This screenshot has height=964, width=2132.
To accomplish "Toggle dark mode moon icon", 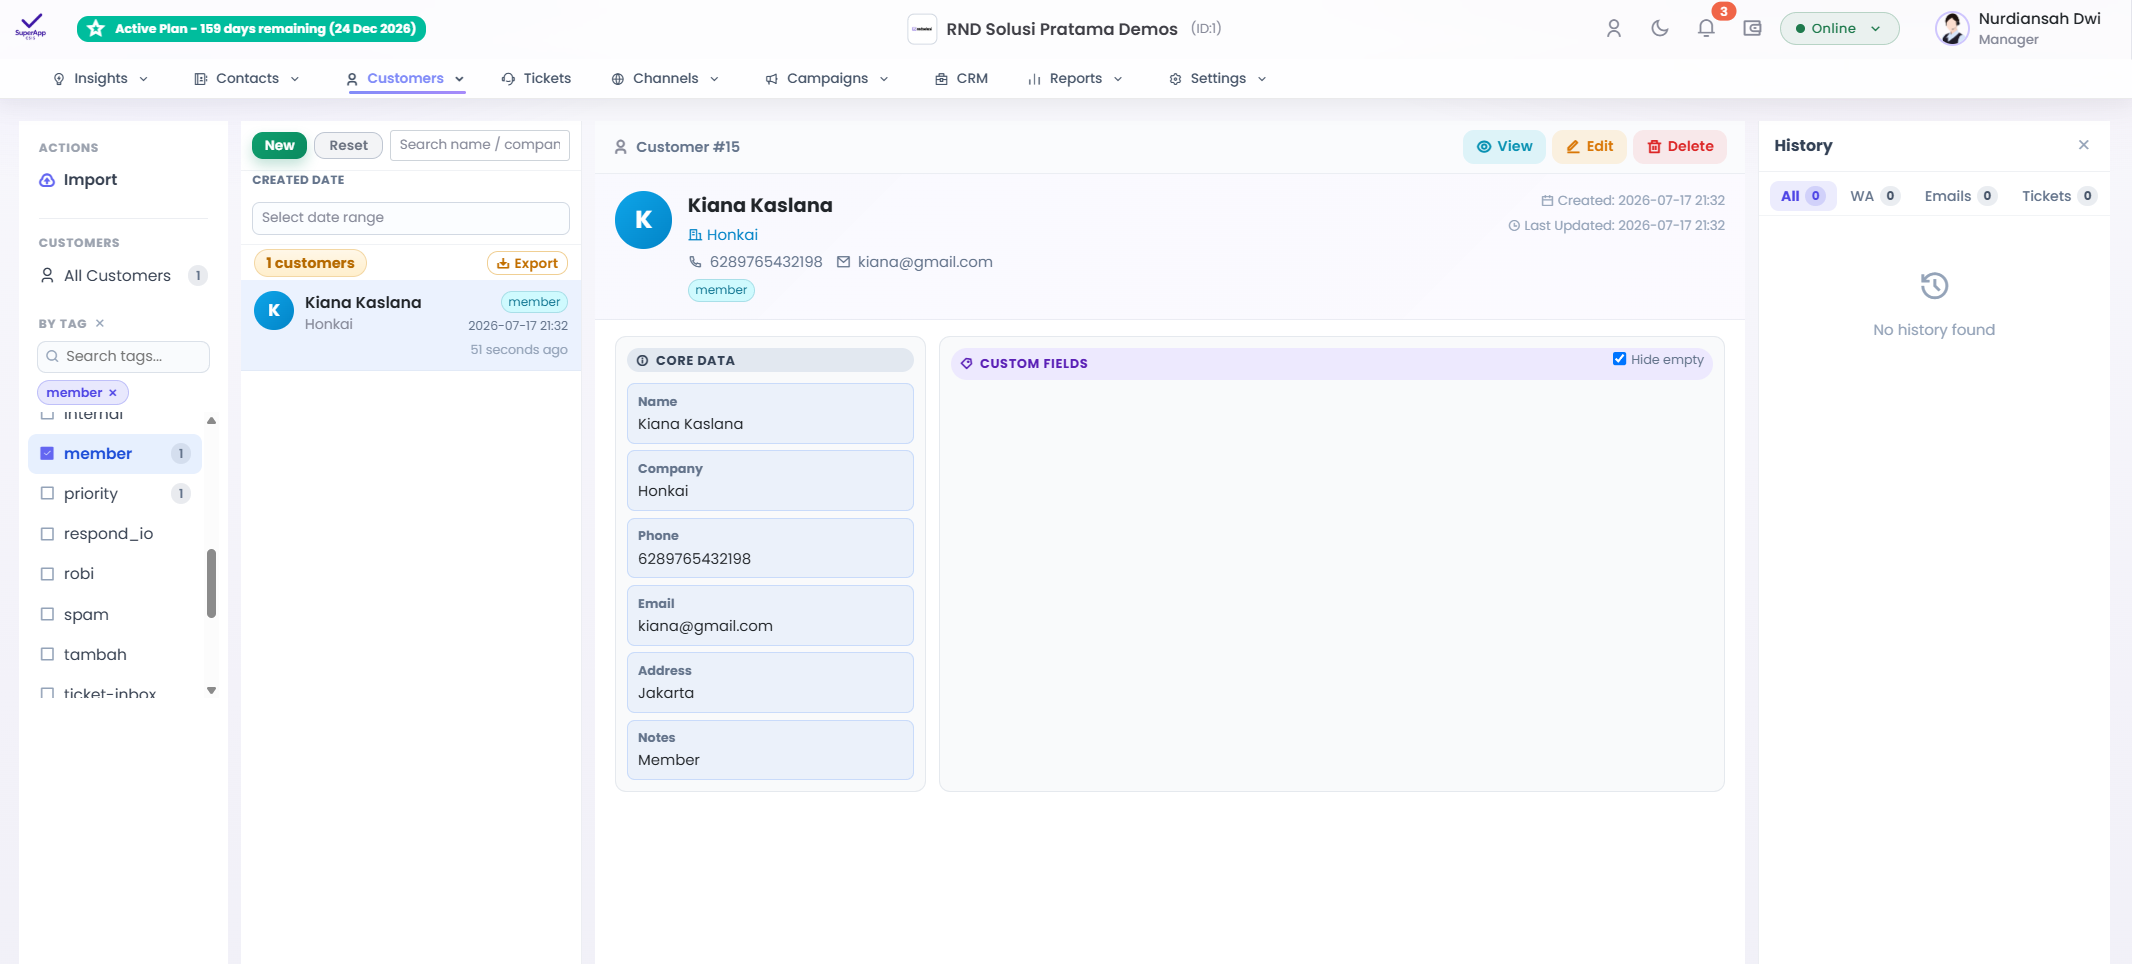I will pos(1660,28).
